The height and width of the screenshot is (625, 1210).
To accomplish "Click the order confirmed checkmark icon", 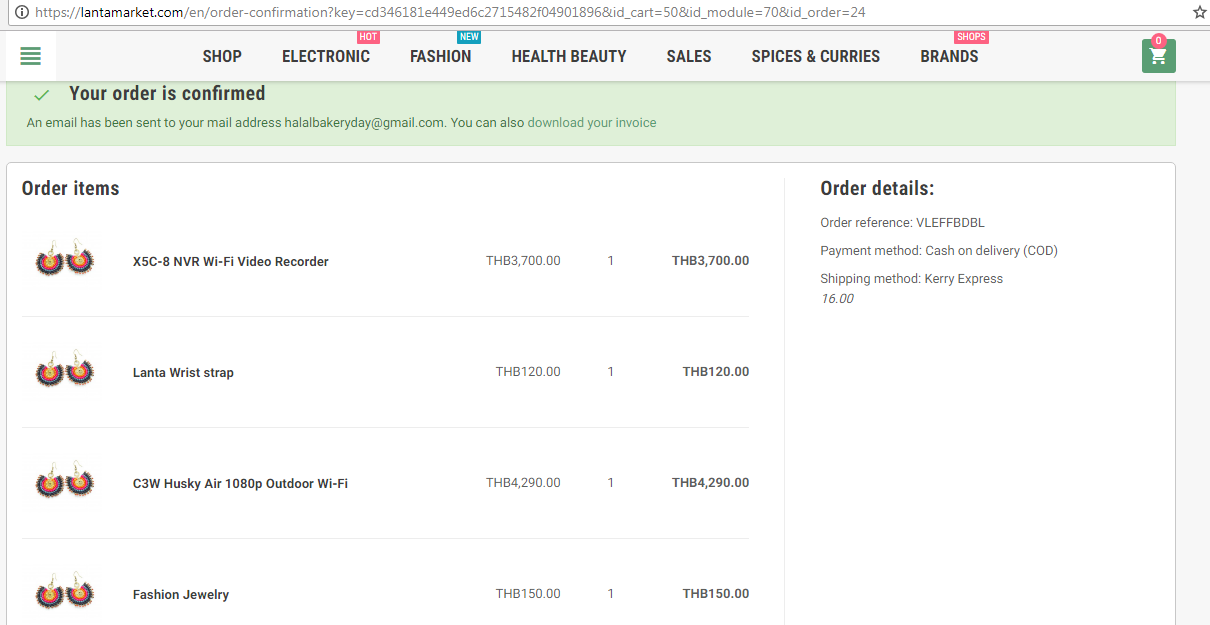I will click(x=41, y=95).
